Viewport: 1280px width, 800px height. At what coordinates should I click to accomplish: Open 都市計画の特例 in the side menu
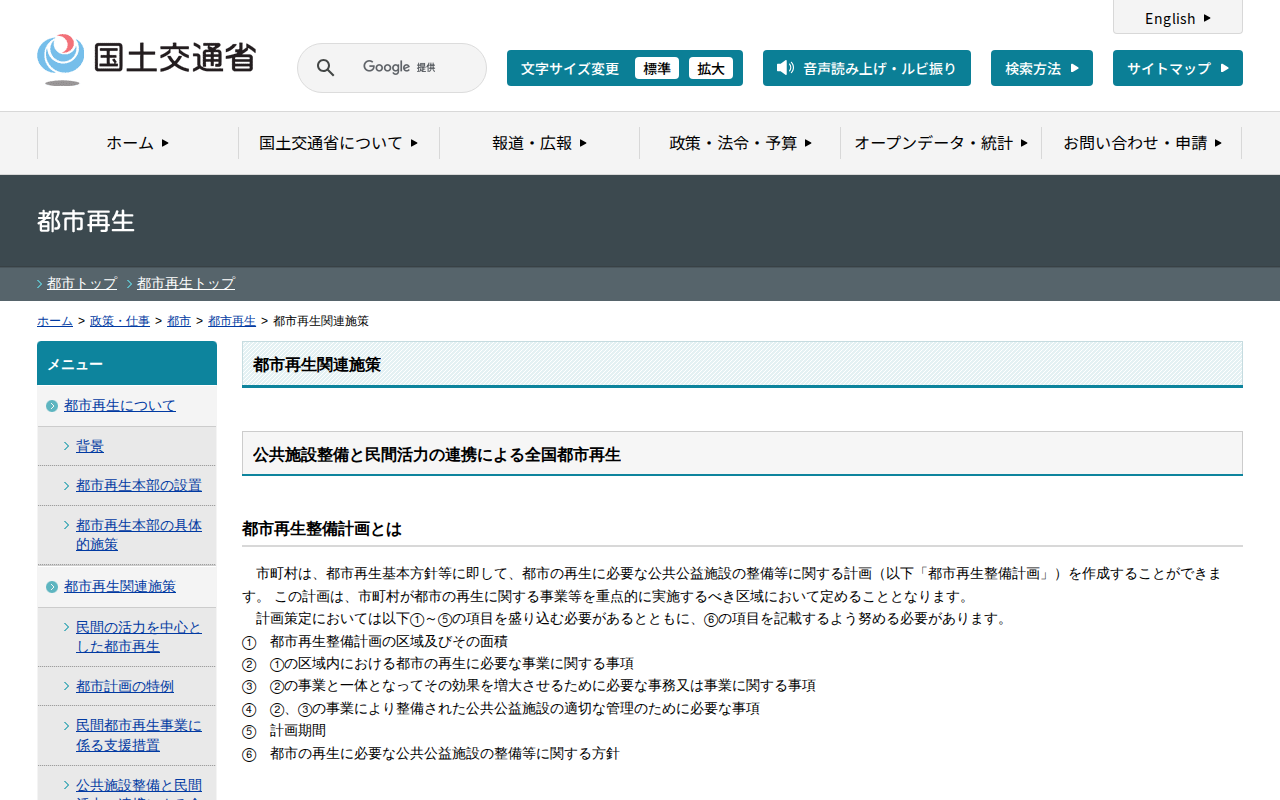tap(125, 687)
